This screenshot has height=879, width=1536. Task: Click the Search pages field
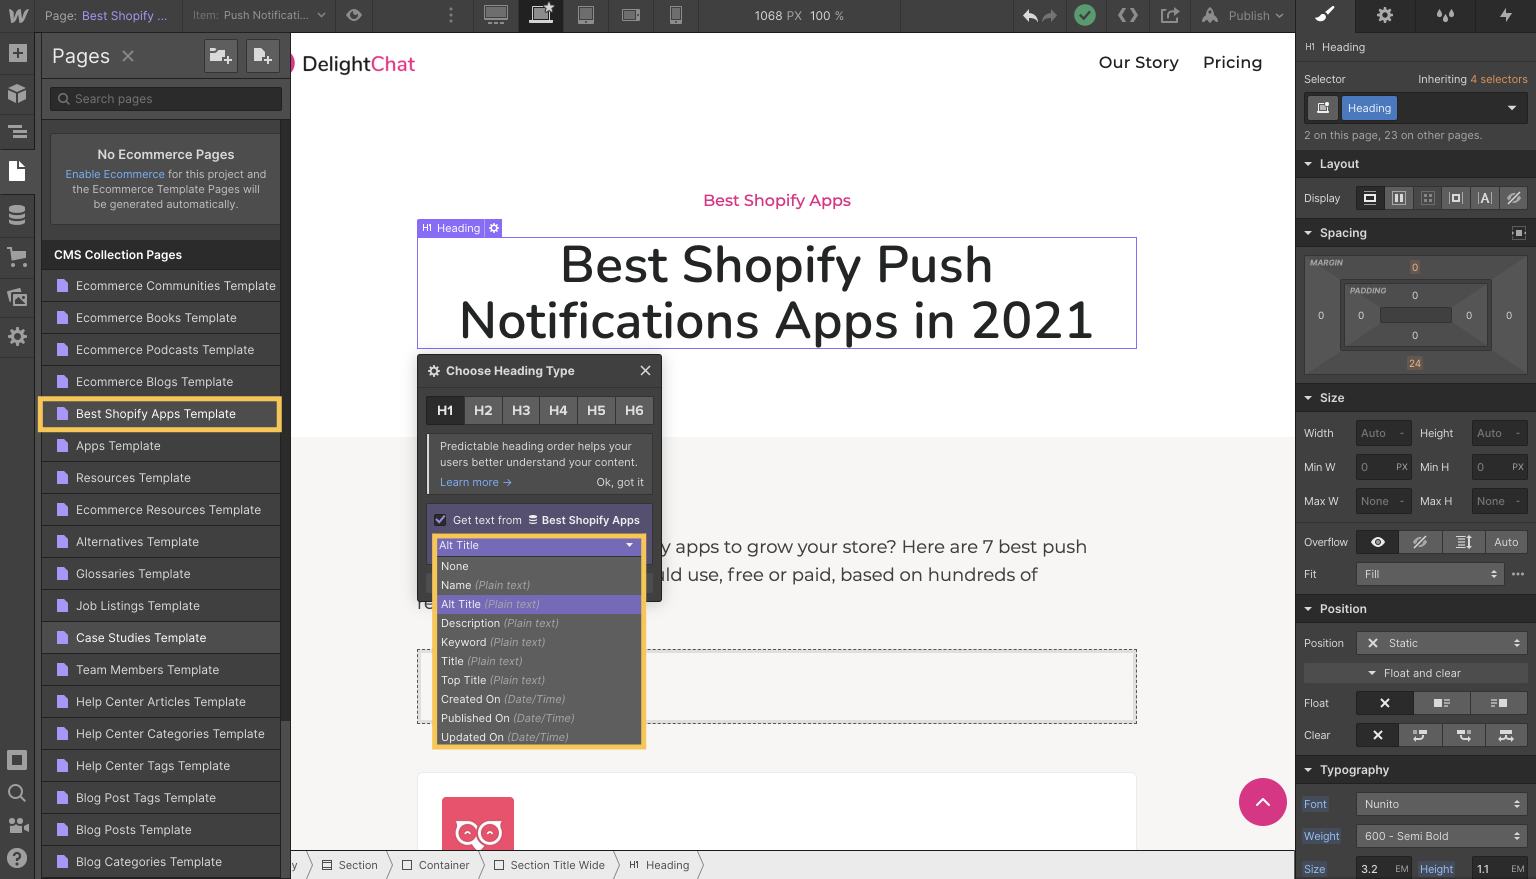[x=166, y=99]
